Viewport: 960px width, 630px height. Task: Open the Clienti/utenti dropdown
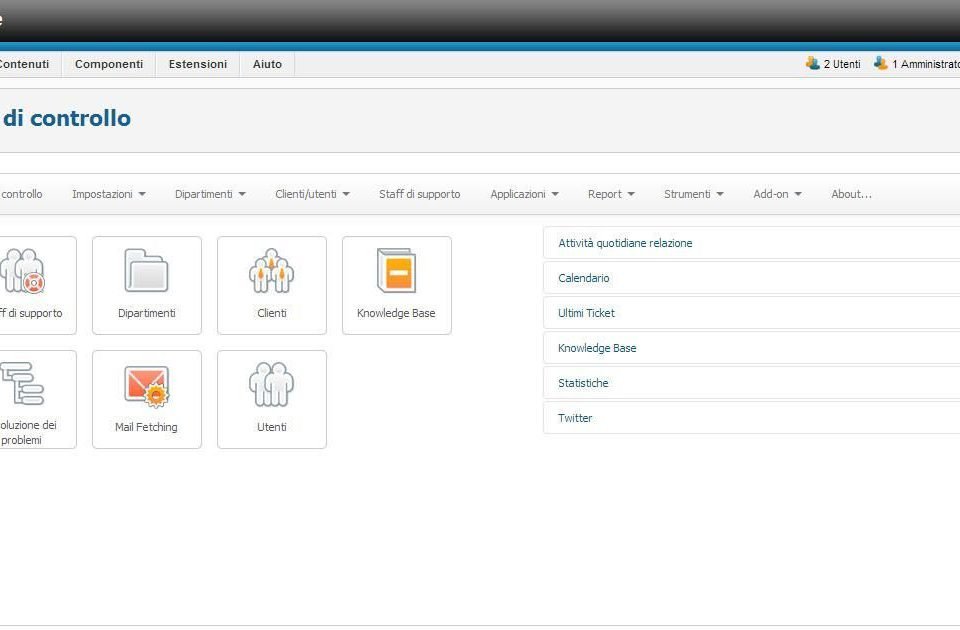click(x=312, y=194)
